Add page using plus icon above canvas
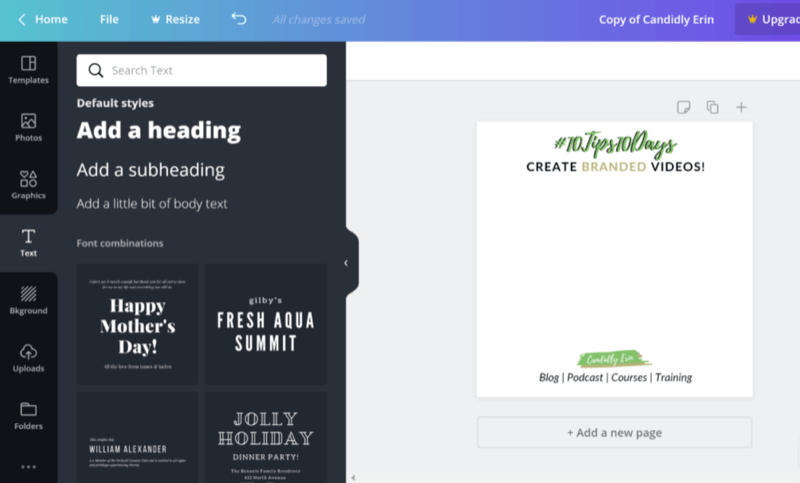The image size is (800, 483). coord(741,107)
